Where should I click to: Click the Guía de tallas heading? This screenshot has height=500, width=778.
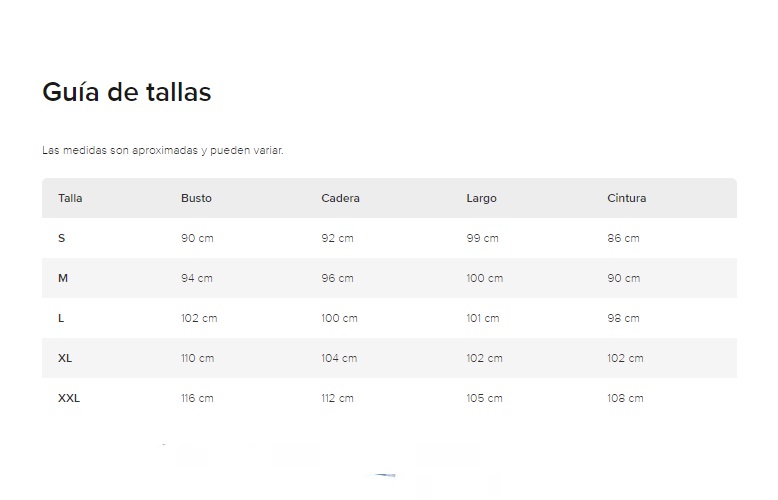pyautogui.click(x=127, y=92)
